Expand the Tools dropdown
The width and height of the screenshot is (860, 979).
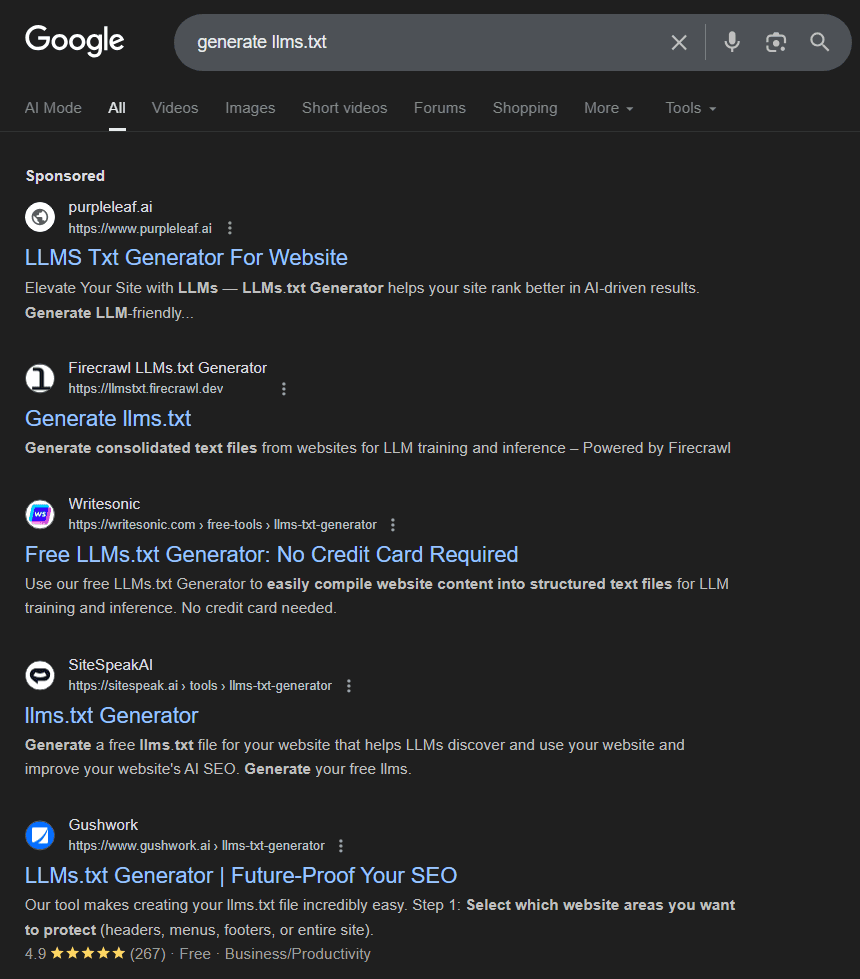click(691, 108)
